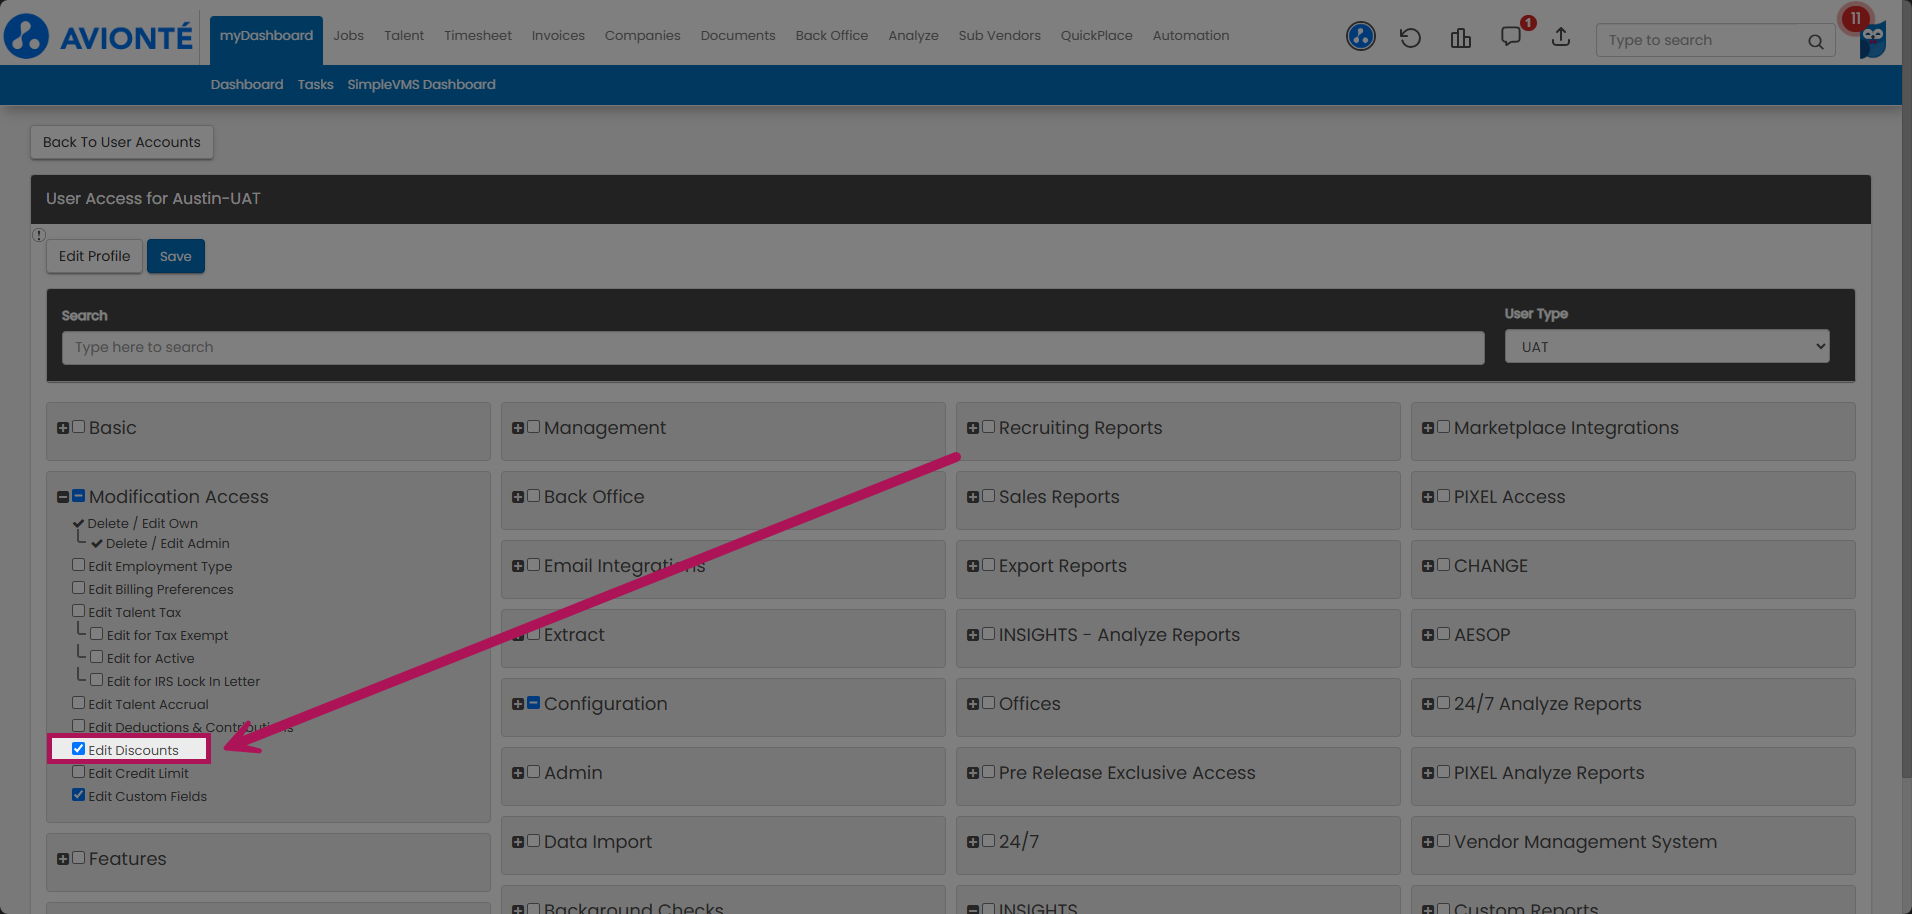This screenshot has height=914, width=1912.
Task: Select the Delete / Edit Admin item
Action: [168, 544]
